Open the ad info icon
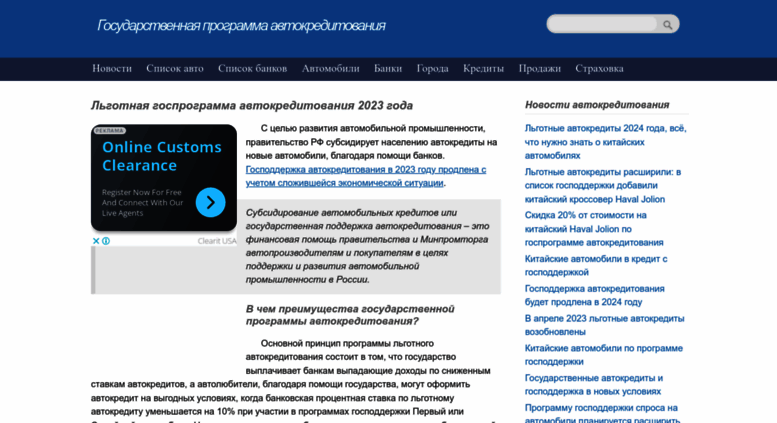Screen dimensions: 777x423 (x=106, y=241)
